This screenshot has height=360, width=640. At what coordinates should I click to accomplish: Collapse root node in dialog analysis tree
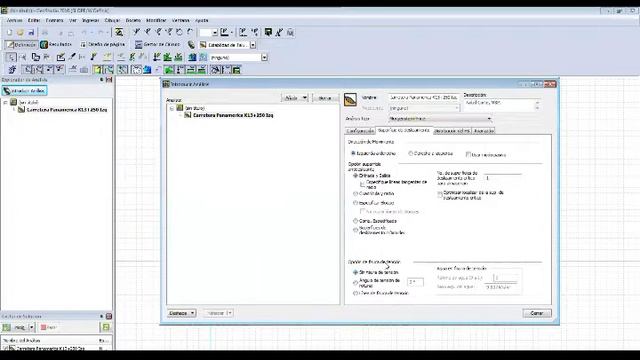coord(172,108)
